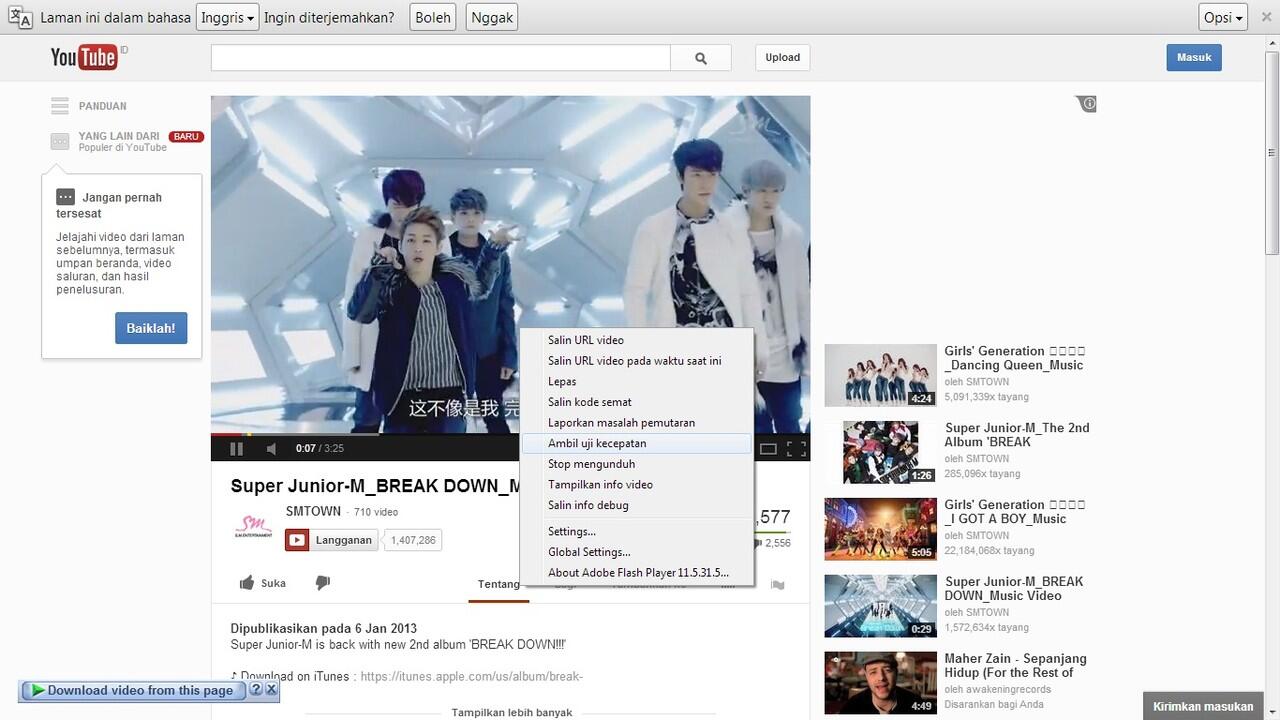The image size is (1280, 720).
Task: Open the Dancing Queen video thumbnail
Action: click(x=880, y=375)
